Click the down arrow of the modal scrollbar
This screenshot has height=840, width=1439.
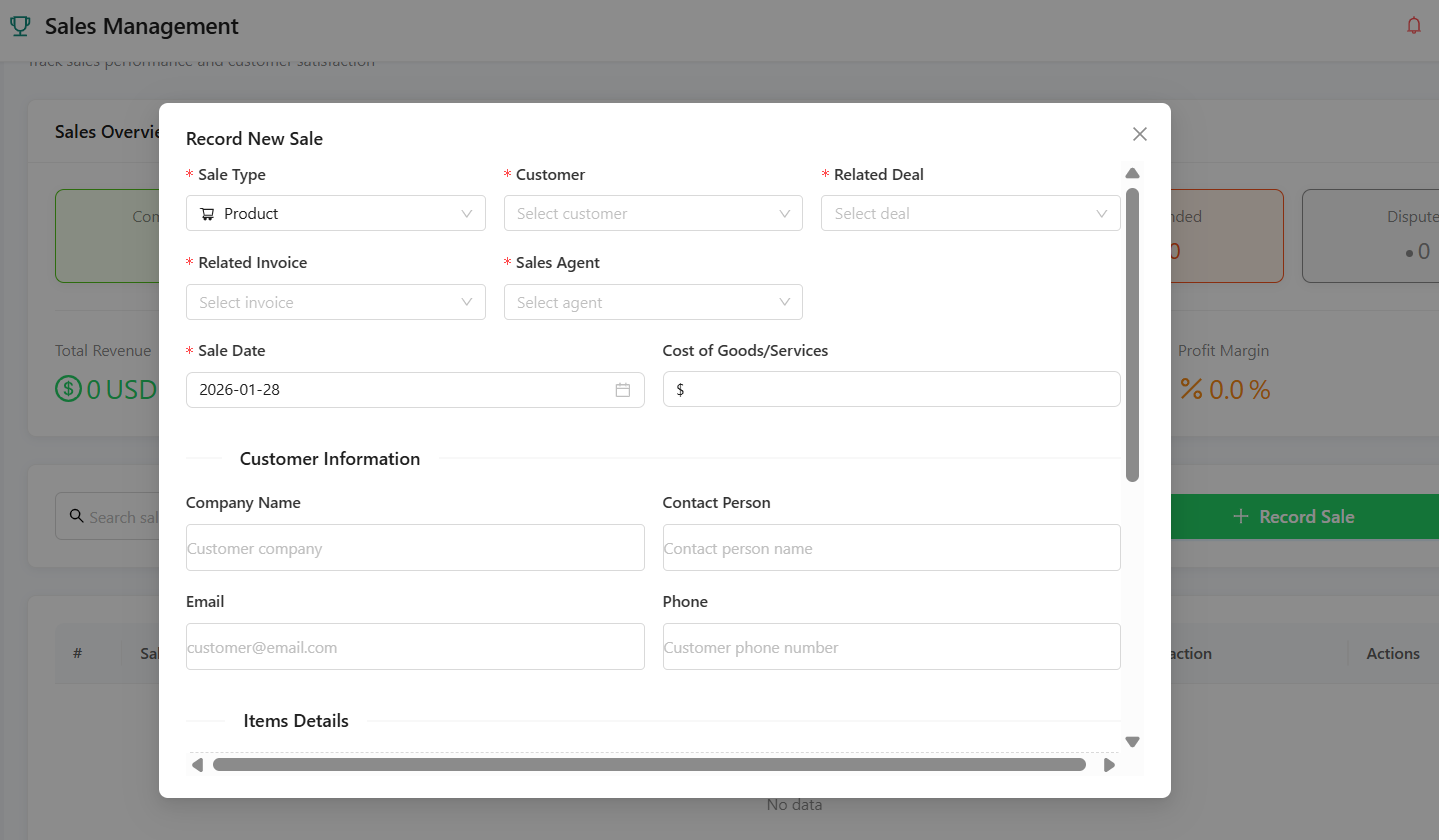pos(1132,741)
